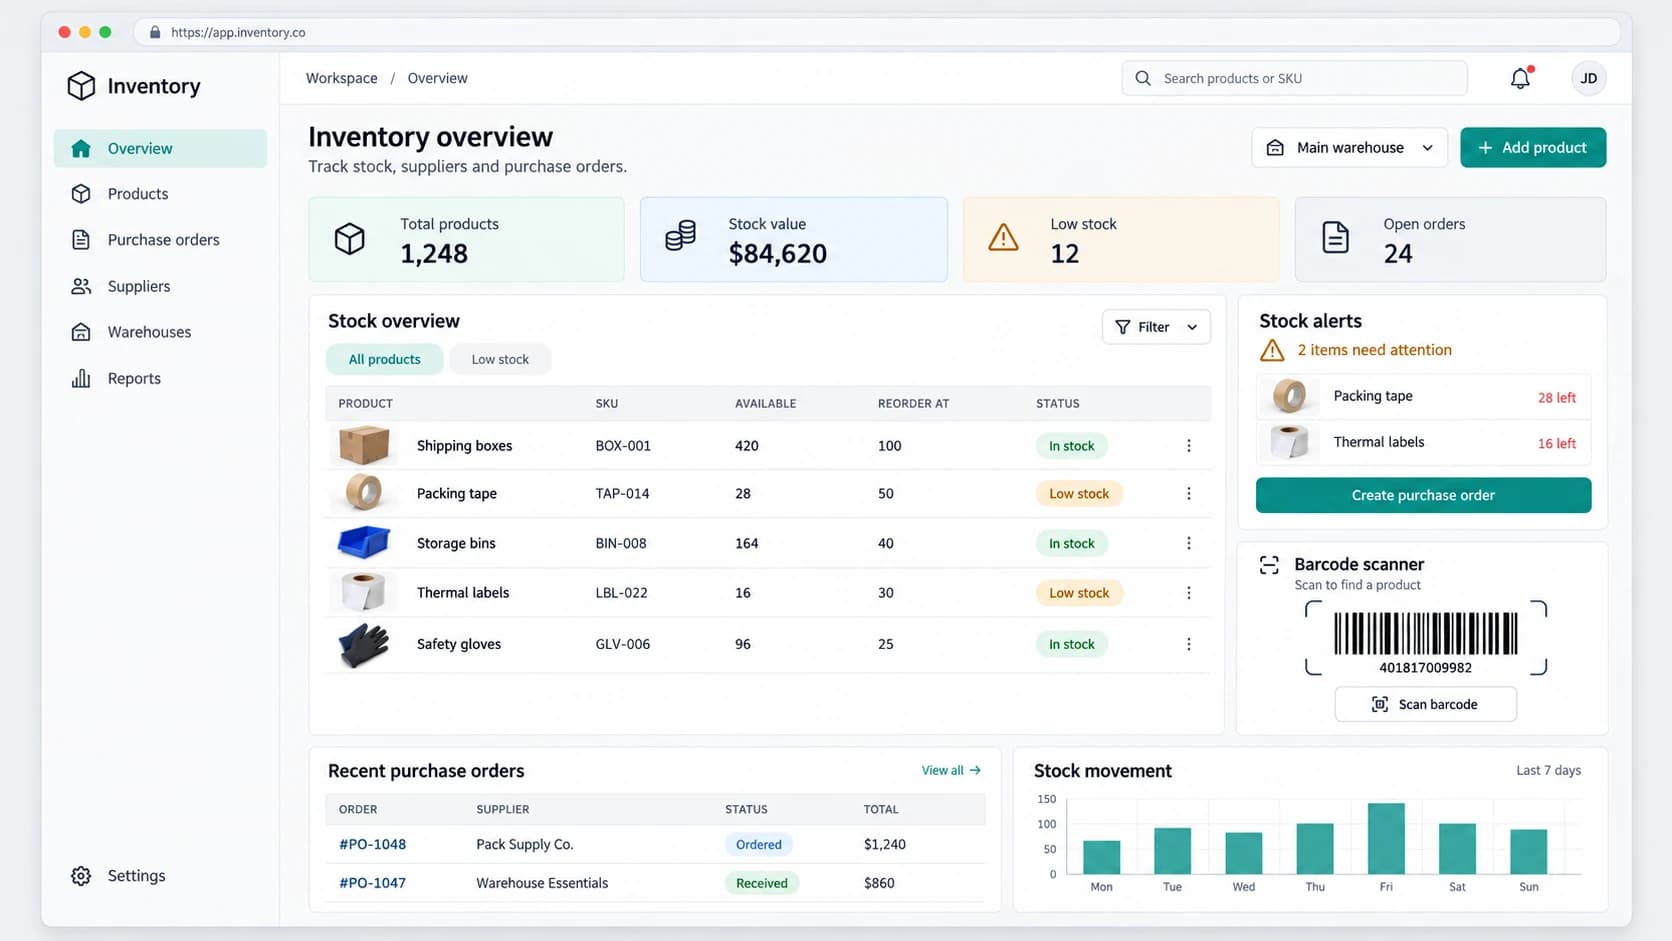Click the Add product button
Image resolution: width=1672 pixels, height=941 pixels.
point(1533,148)
